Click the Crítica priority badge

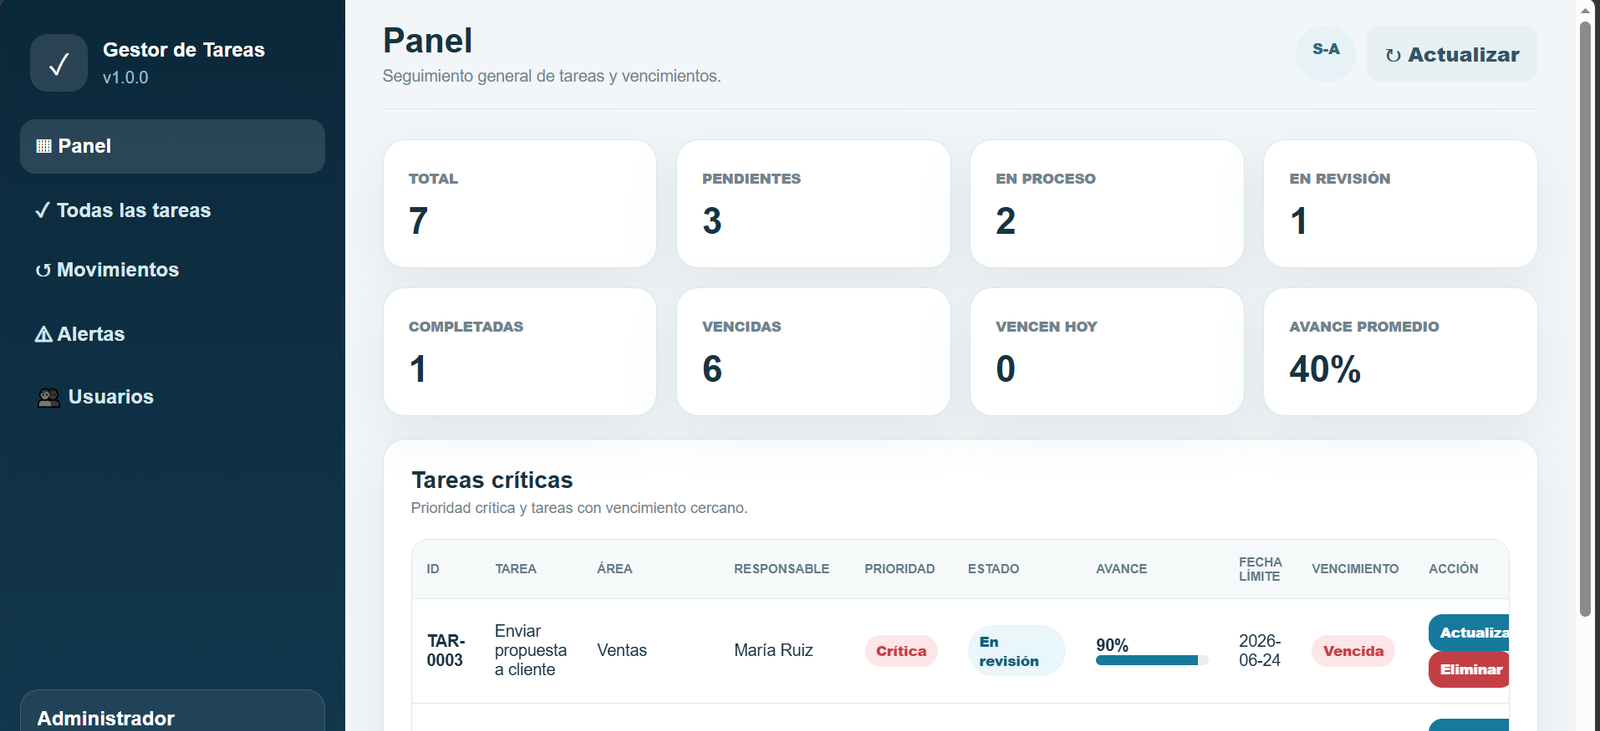click(x=901, y=651)
